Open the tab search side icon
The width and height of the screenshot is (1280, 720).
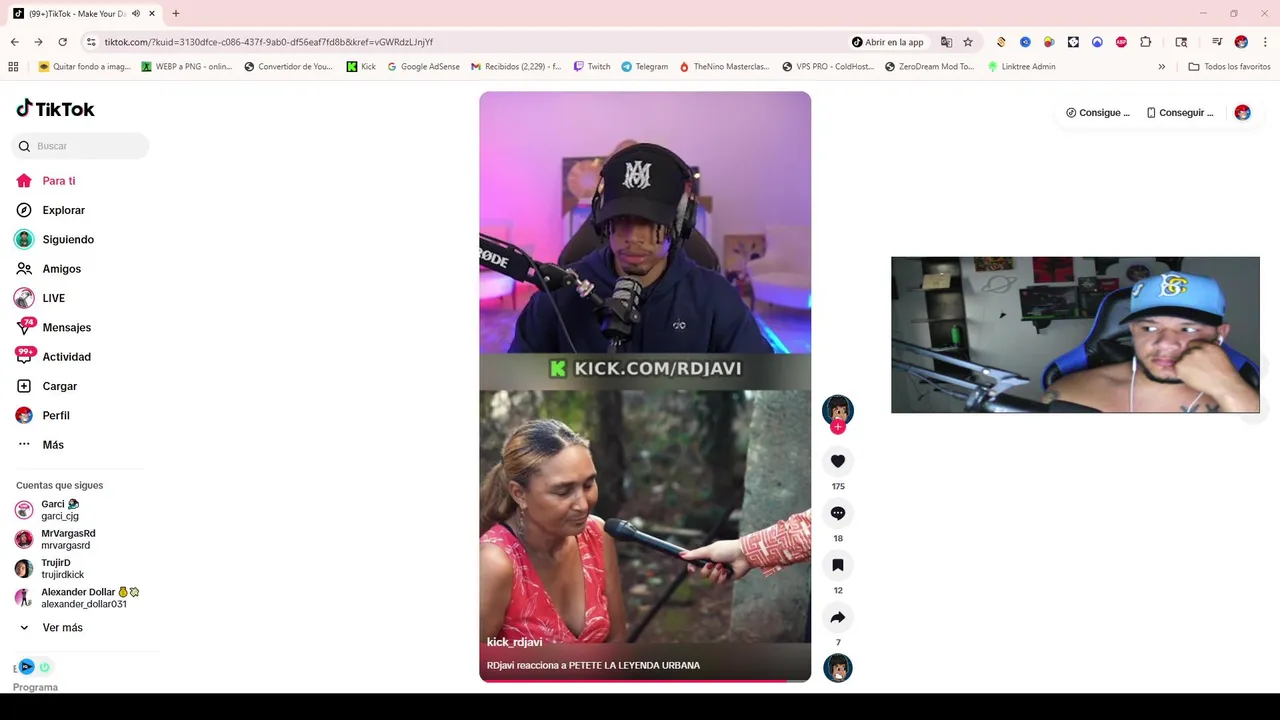point(1181,42)
